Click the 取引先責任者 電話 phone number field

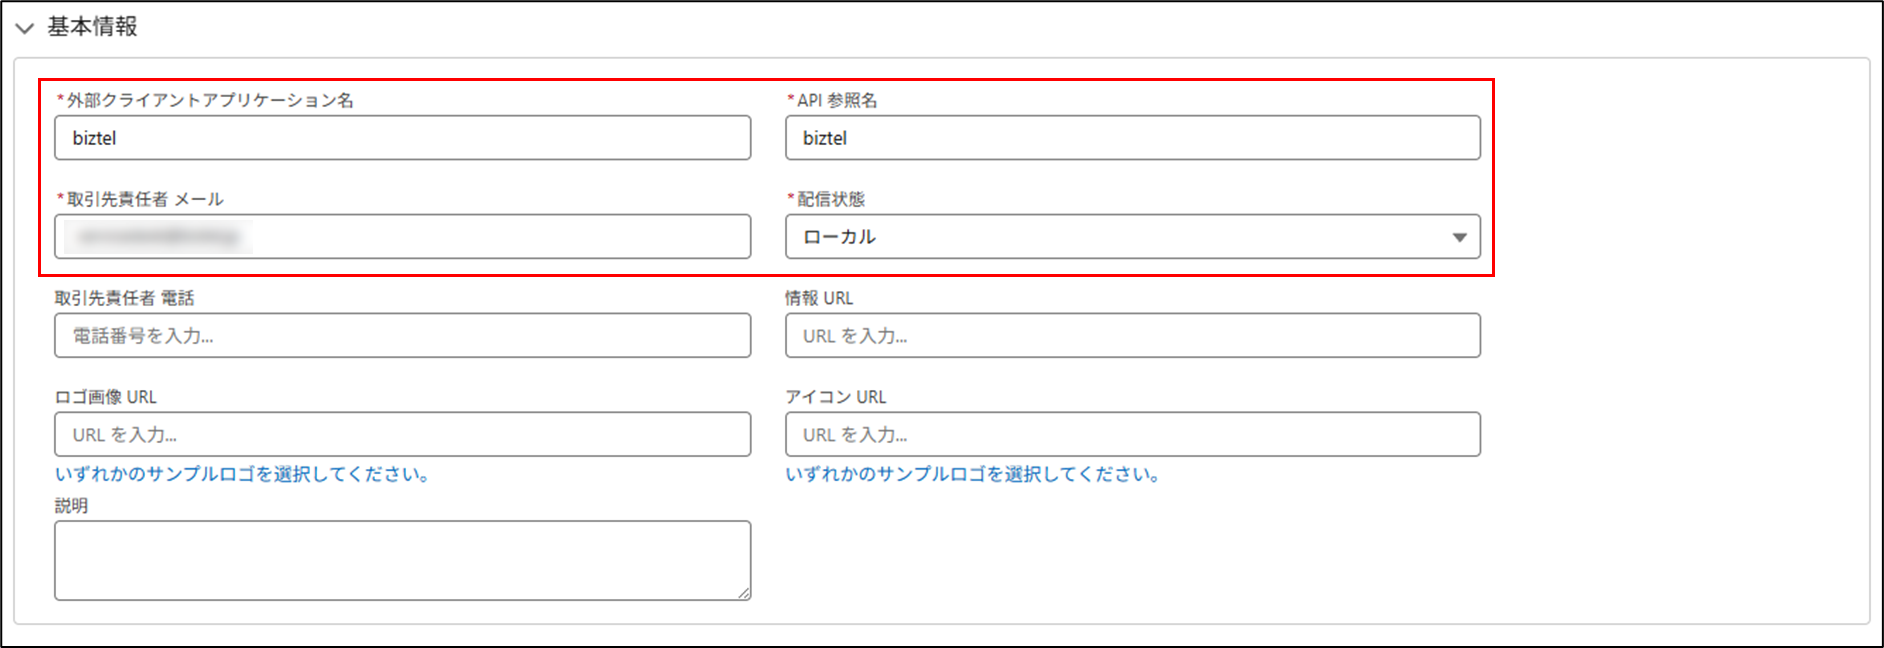tap(402, 336)
